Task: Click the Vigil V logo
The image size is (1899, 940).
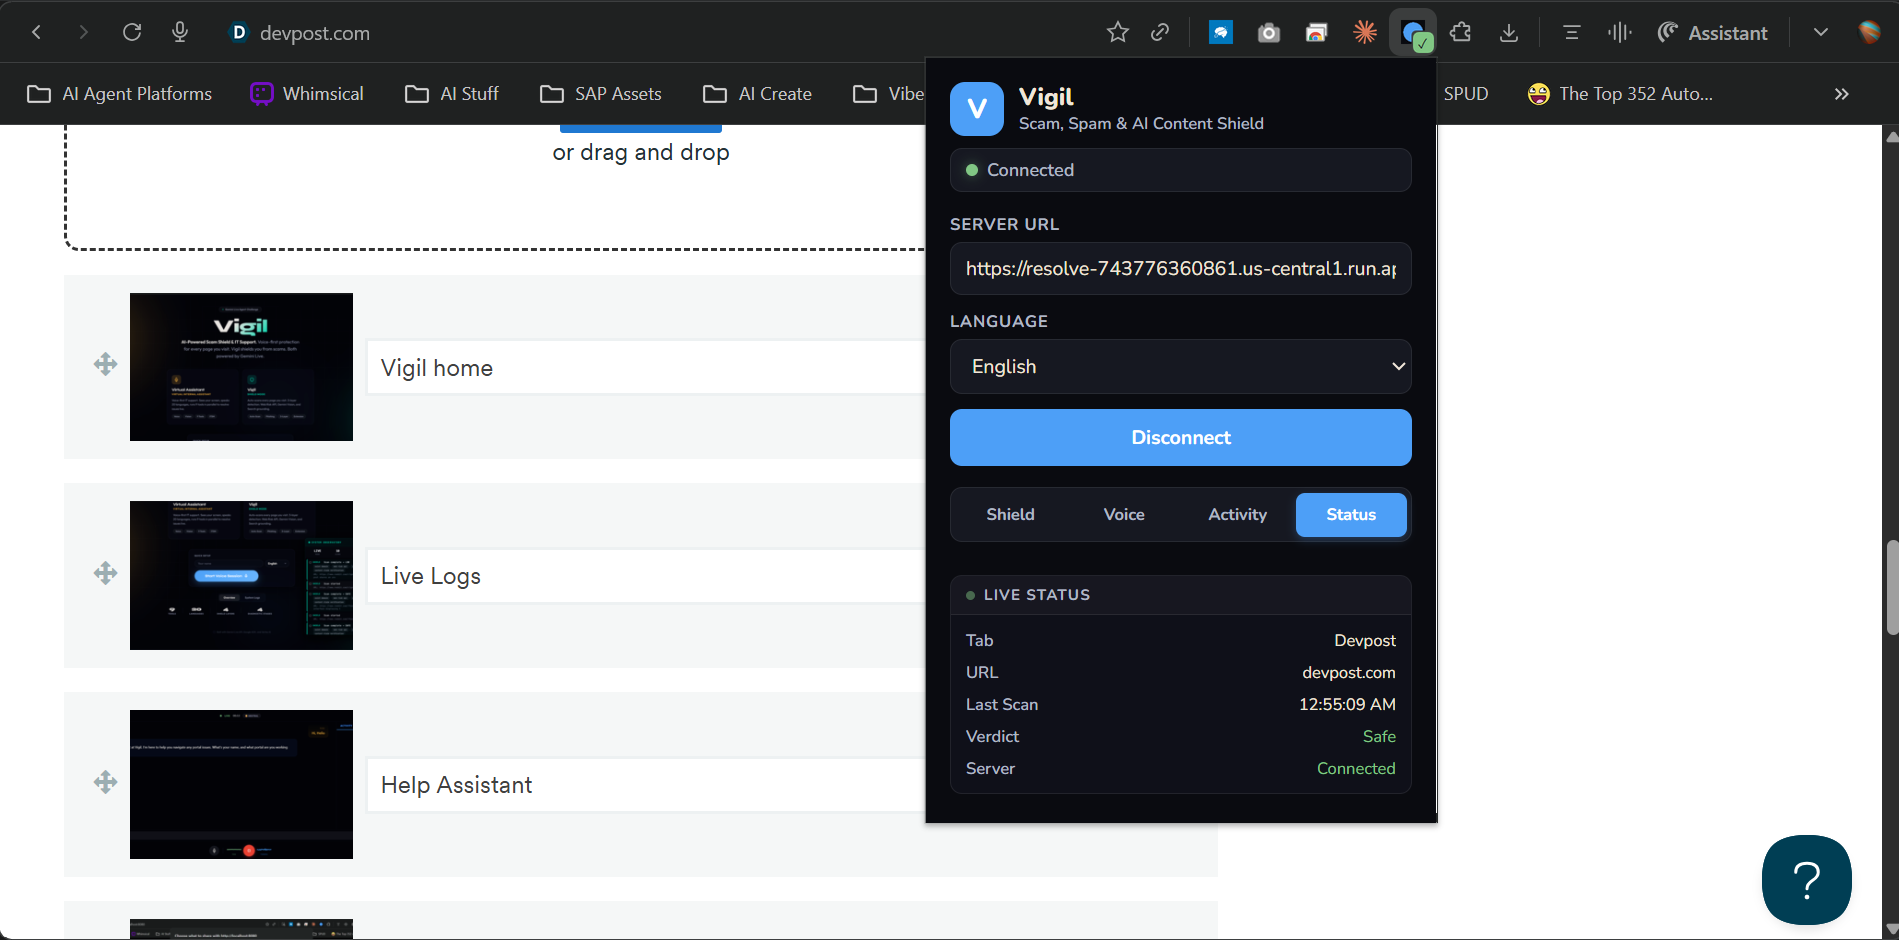Action: [x=977, y=109]
